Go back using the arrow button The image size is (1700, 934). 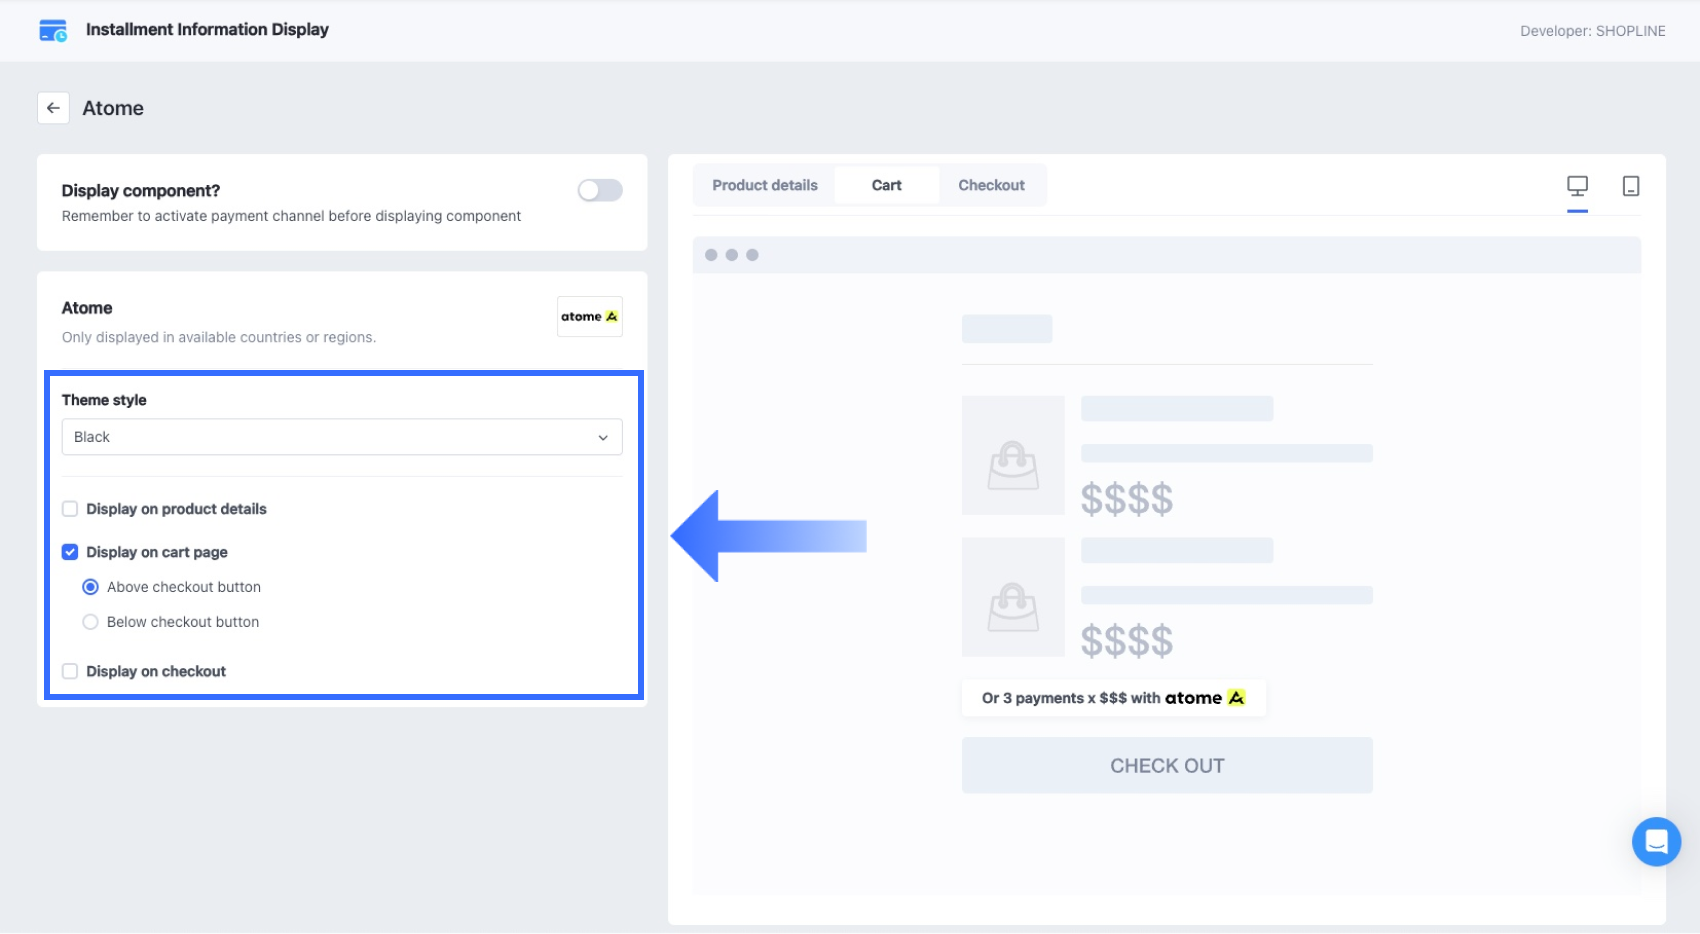tap(53, 108)
